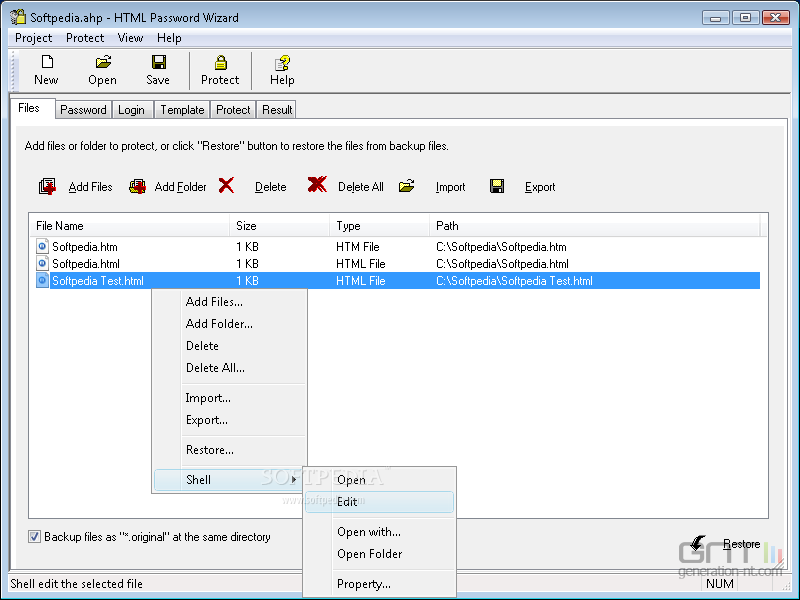This screenshot has height=600, width=800.
Task: Click the Help question mark icon
Action: tap(282, 63)
